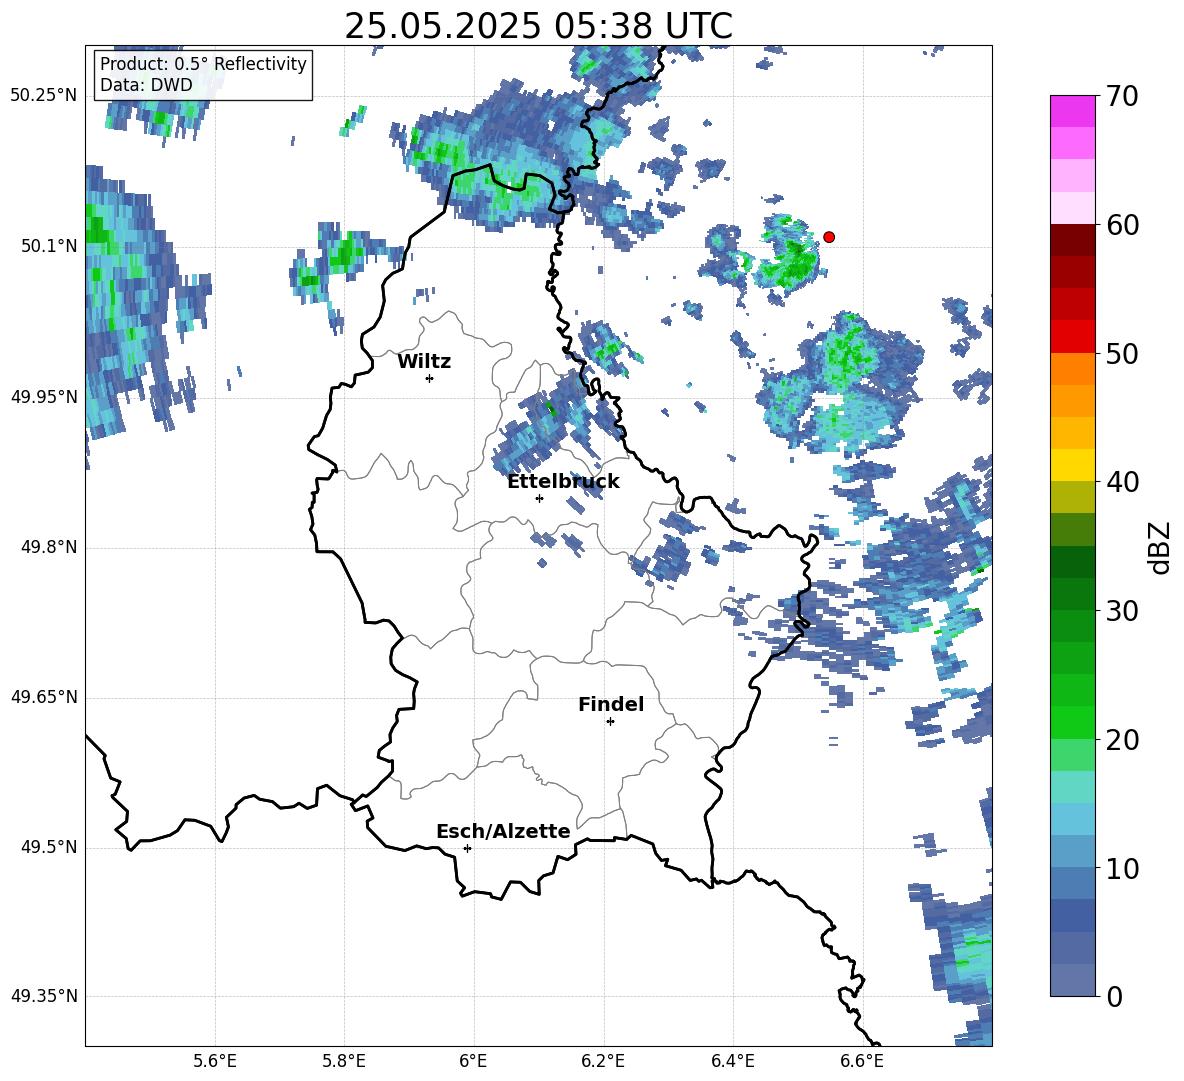Click the 0 value on colorbar
Screen dimensions: 1184x1081
point(1114,996)
